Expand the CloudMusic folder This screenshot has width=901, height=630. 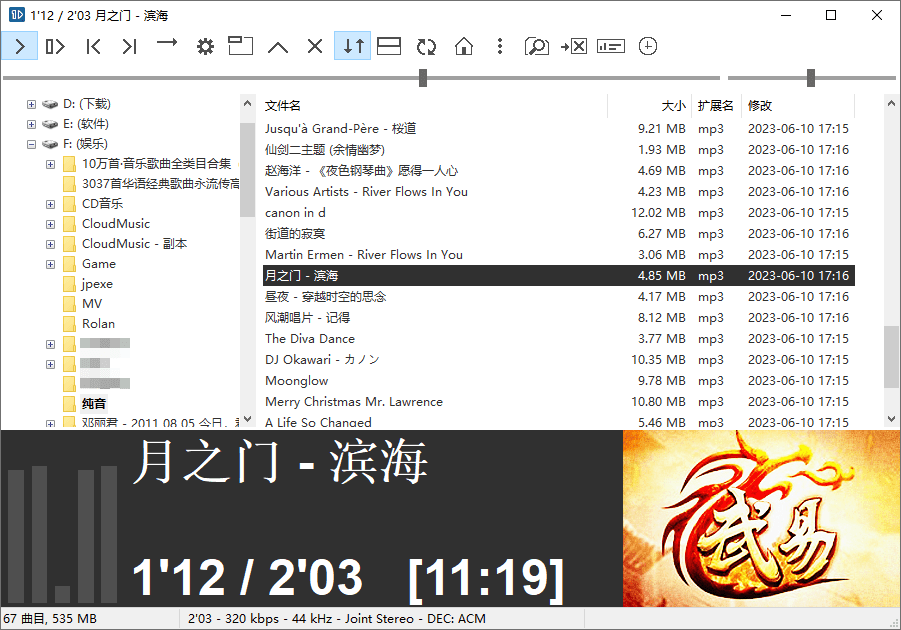[51, 224]
